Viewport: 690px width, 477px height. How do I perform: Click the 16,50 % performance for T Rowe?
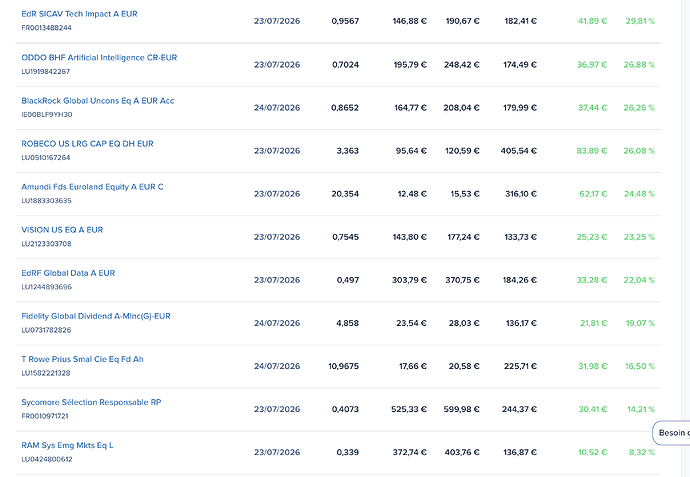pos(640,367)
